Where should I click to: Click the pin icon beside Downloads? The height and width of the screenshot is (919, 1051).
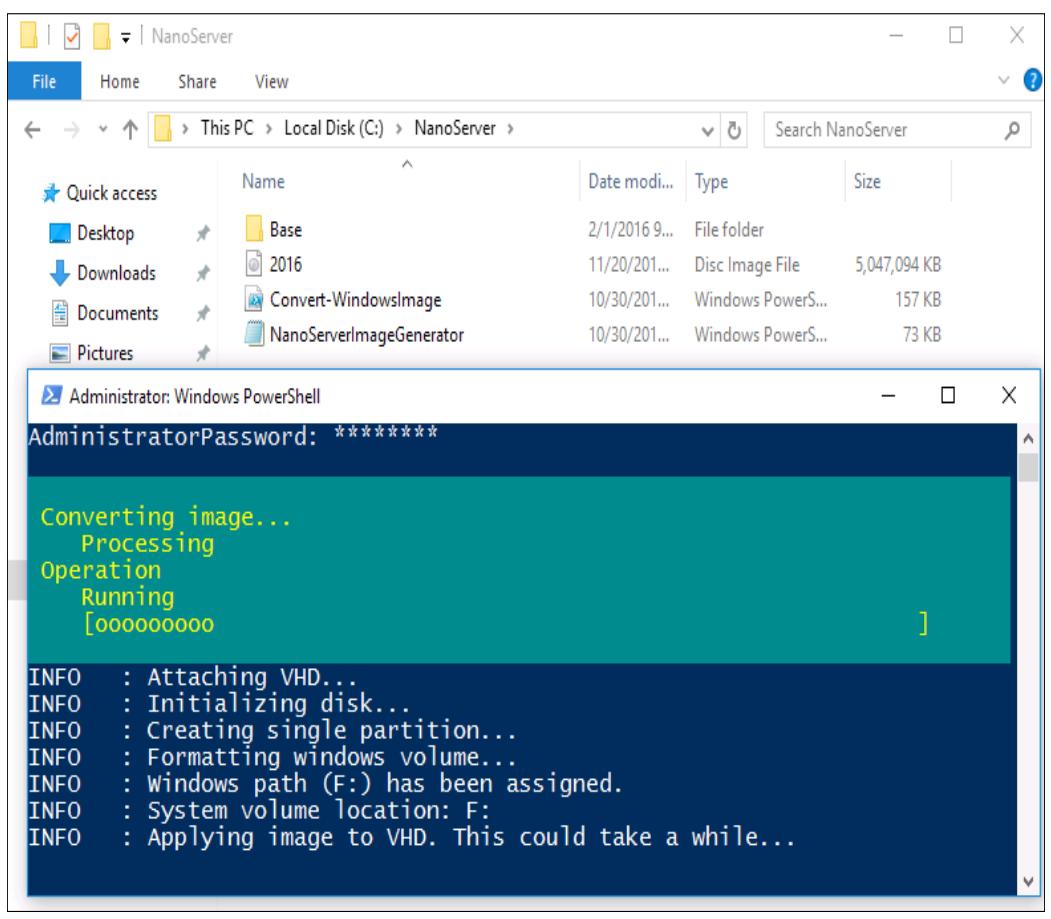click(203, 273)
